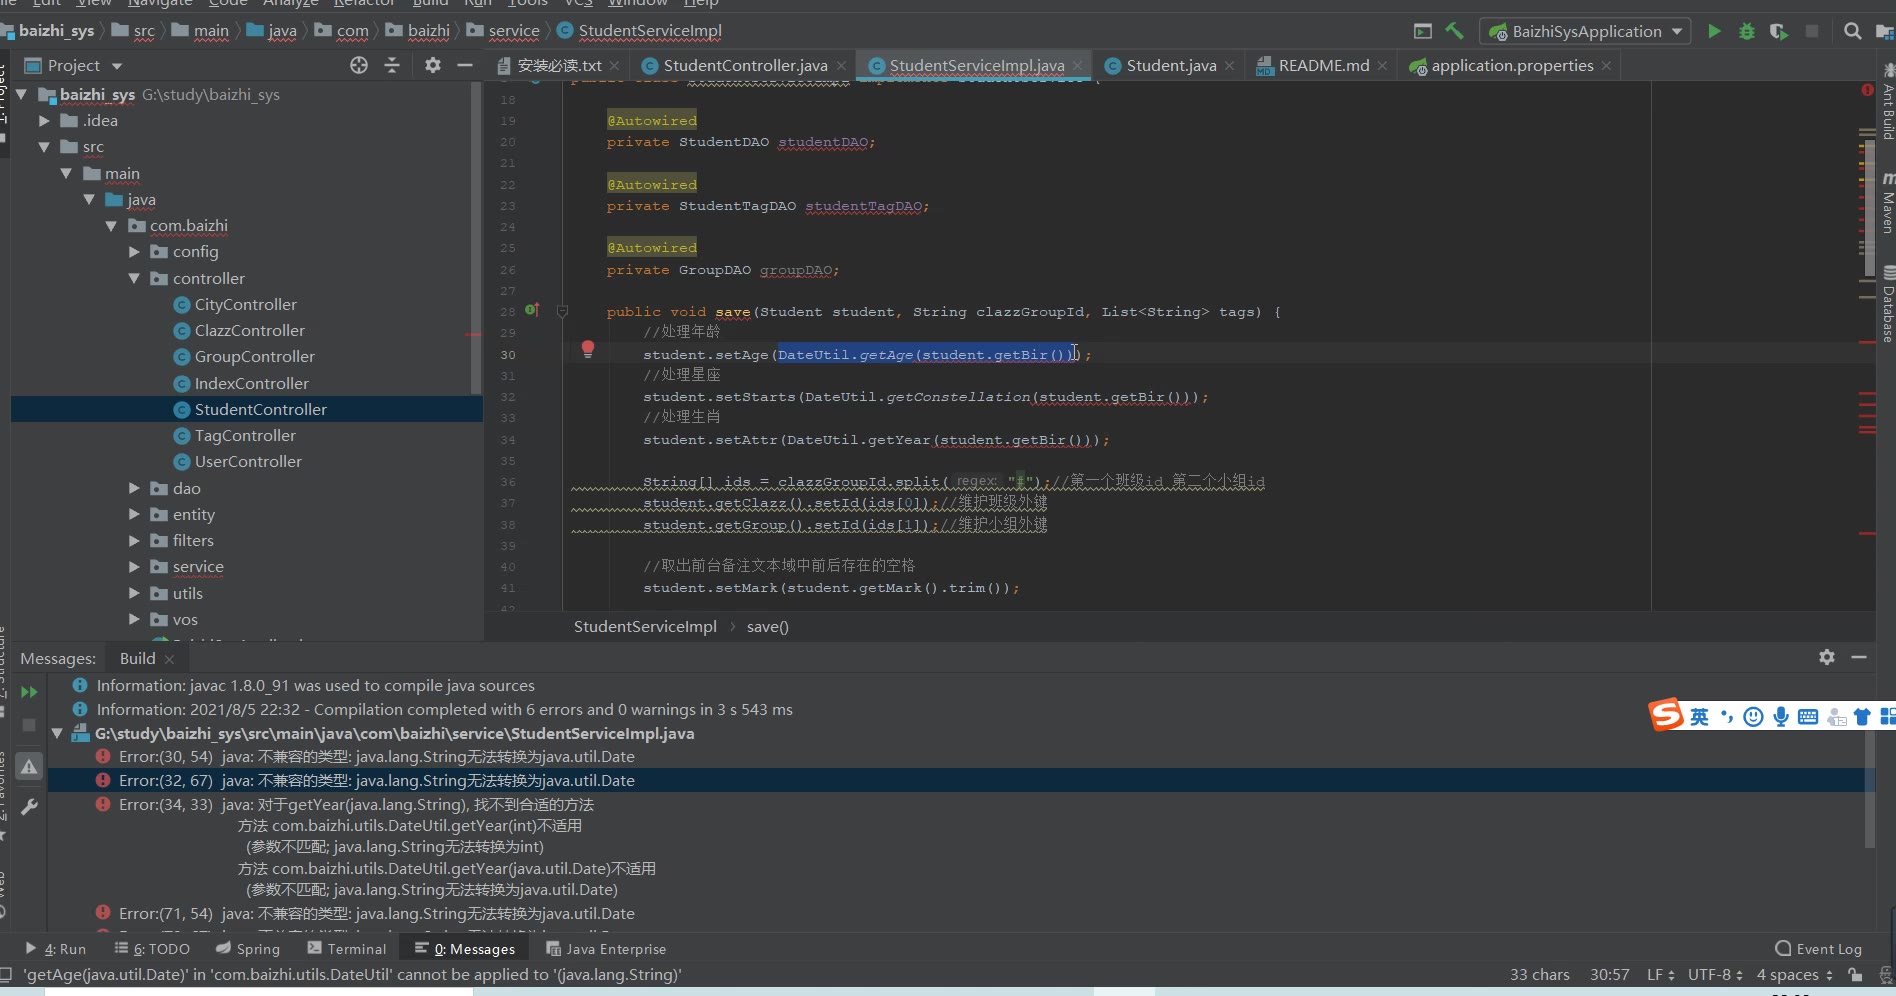
Task: Click the Rerun build double-arrow icon
Action: 29,692
